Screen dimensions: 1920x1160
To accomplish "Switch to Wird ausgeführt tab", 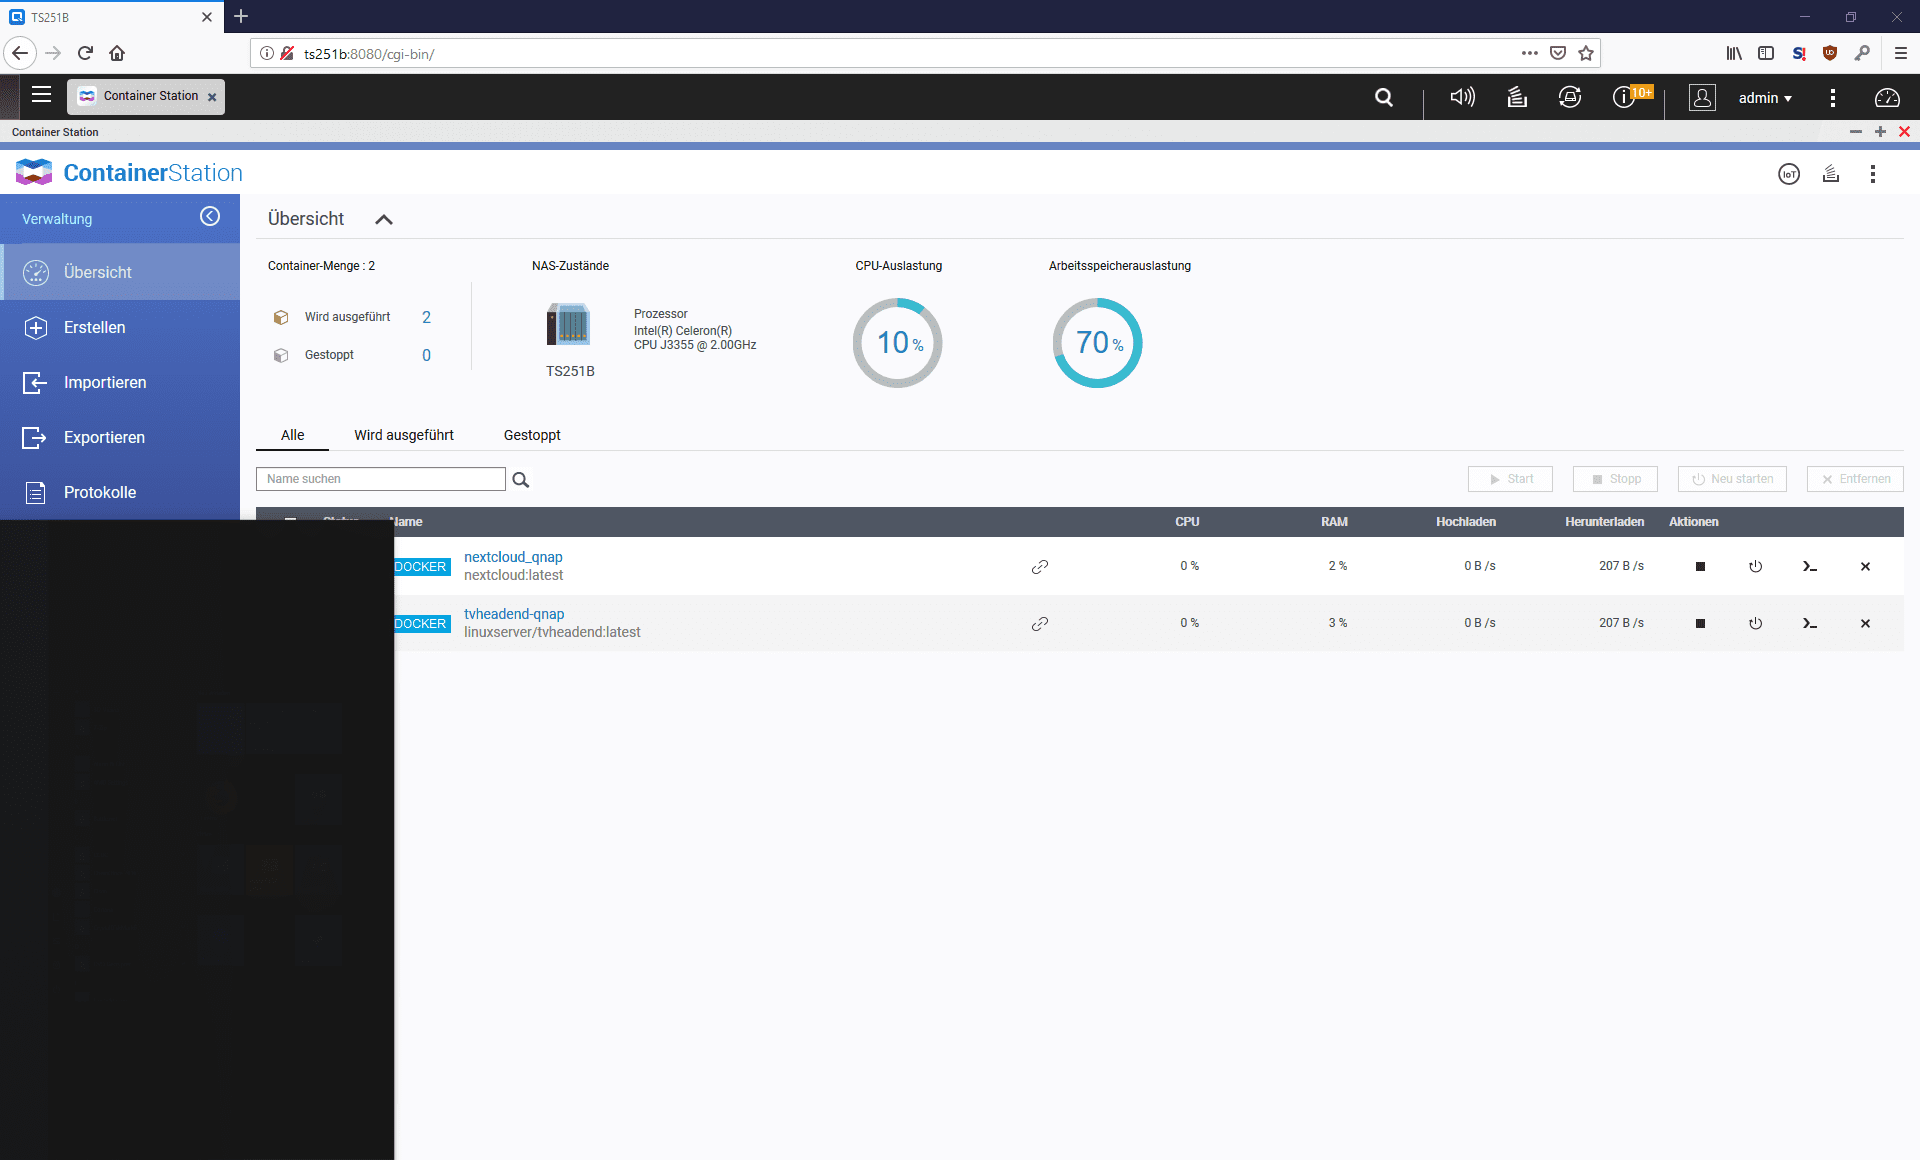I will 404,435.
